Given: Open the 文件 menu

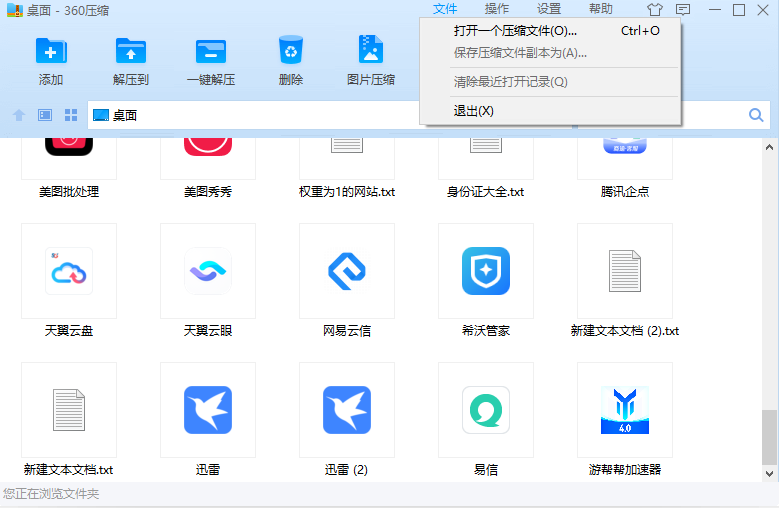Looking at the screenshot, I should coord(445,9).
